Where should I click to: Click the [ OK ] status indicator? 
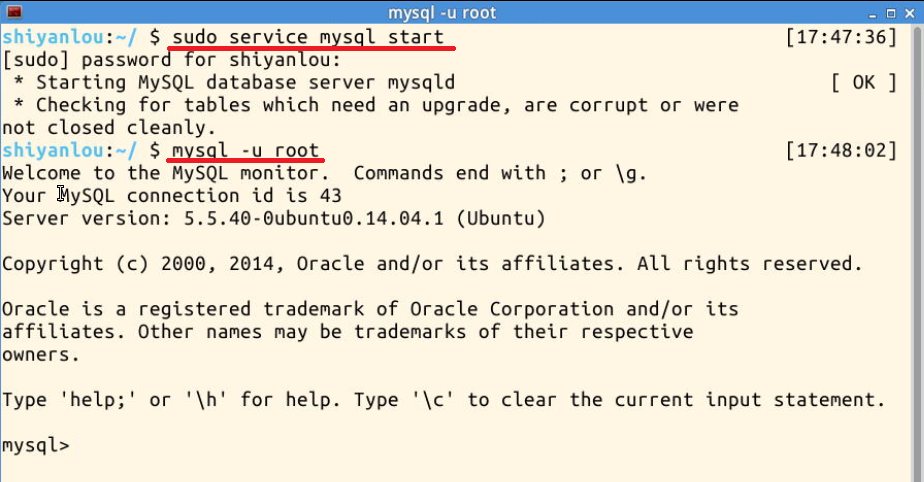(864, 82)
